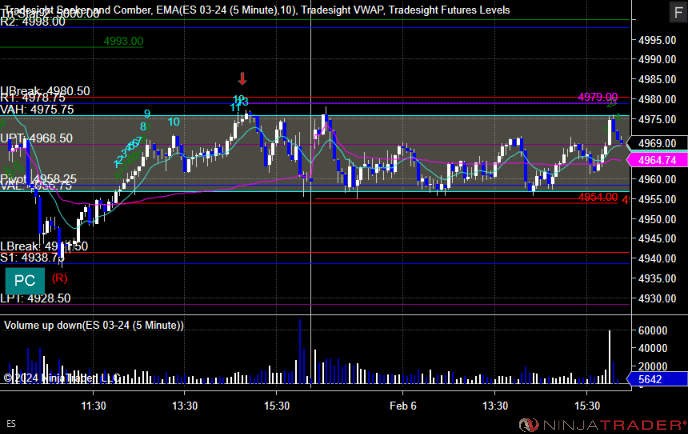The image size is (688, 434).
Task: Click the Volume up down indicator label
Action: [x=94, y=325]
